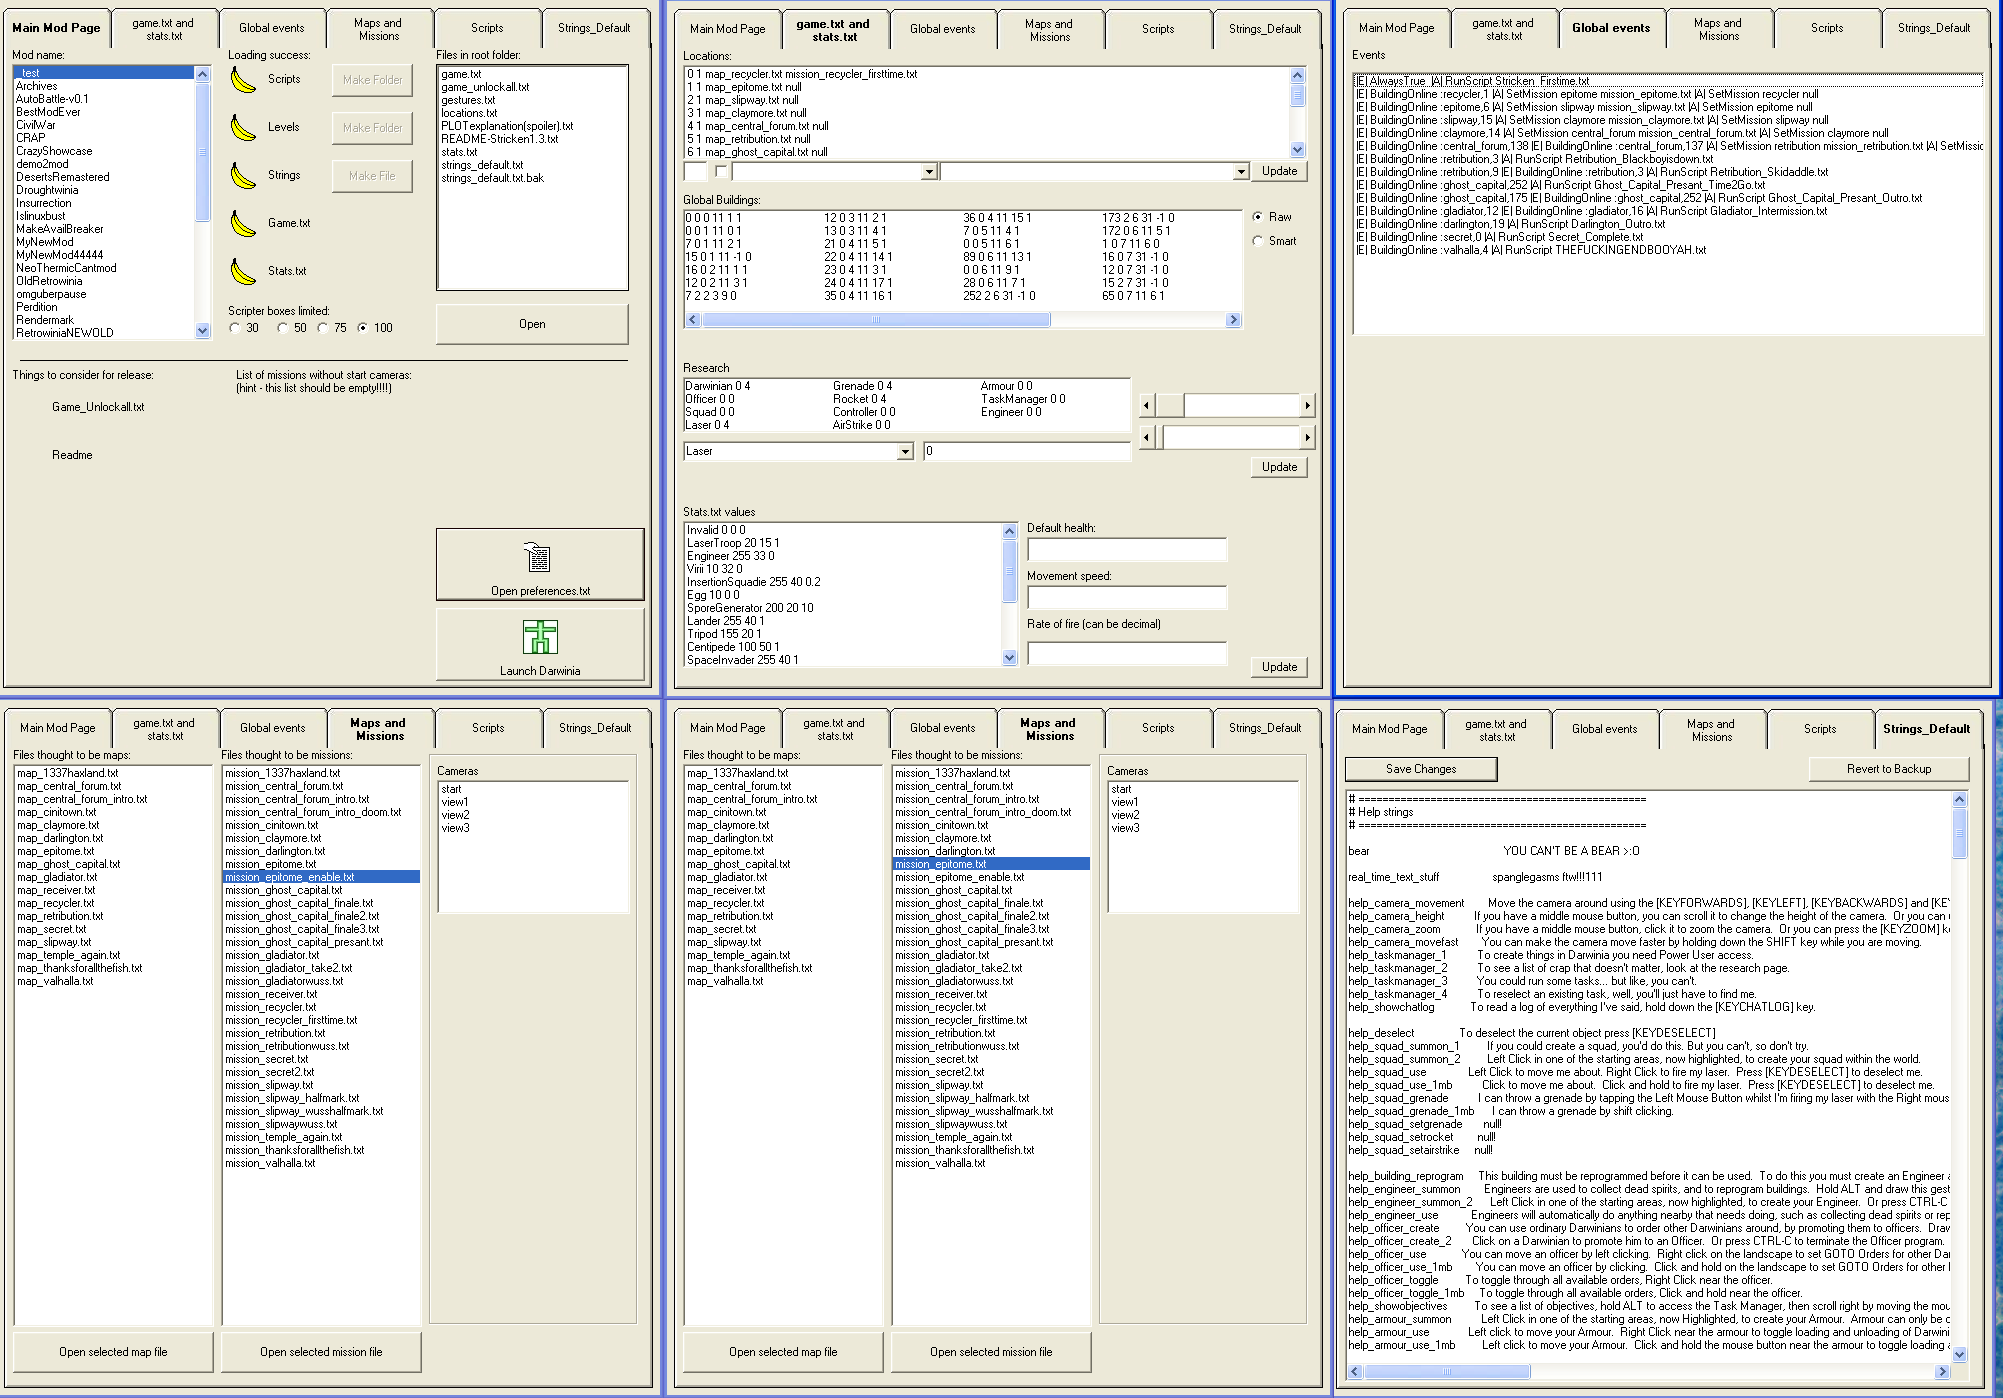Click the document icon for Open preferences.txt
This screenshot has width=2003, height=1398.
click(x=538, y=558)
